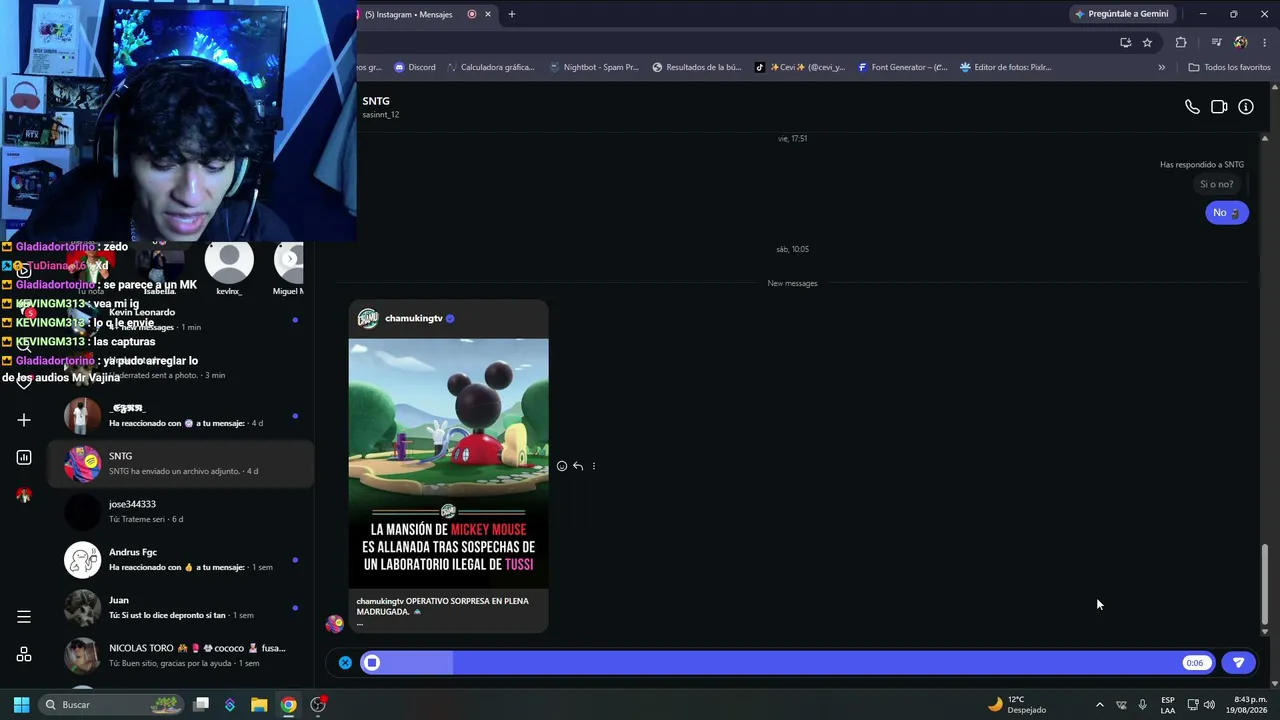The width and height of the screenshot is (1280, 720).
Task: Open the SNTG conversation in the list
Action: coord(180,463)
